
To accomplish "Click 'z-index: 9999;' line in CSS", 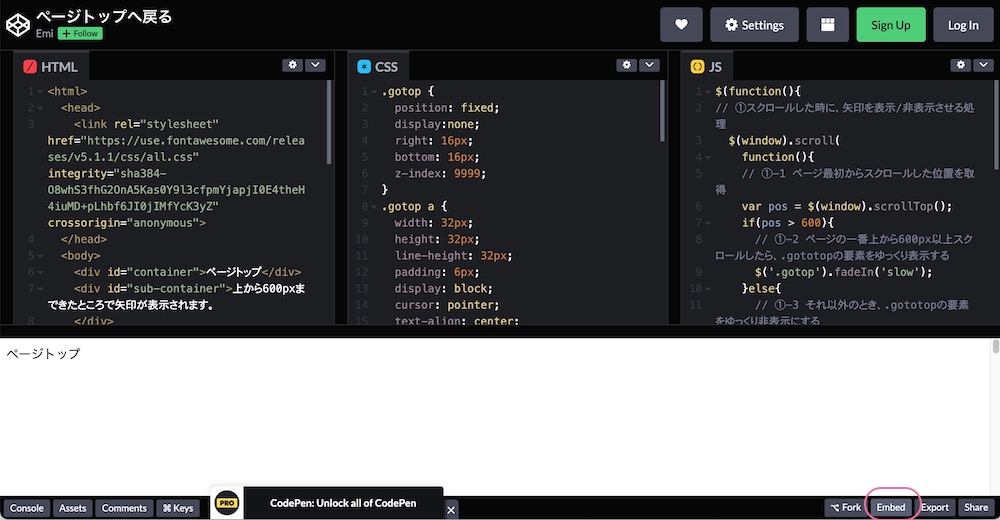I will pyautogui.click(x=440, y=174).
